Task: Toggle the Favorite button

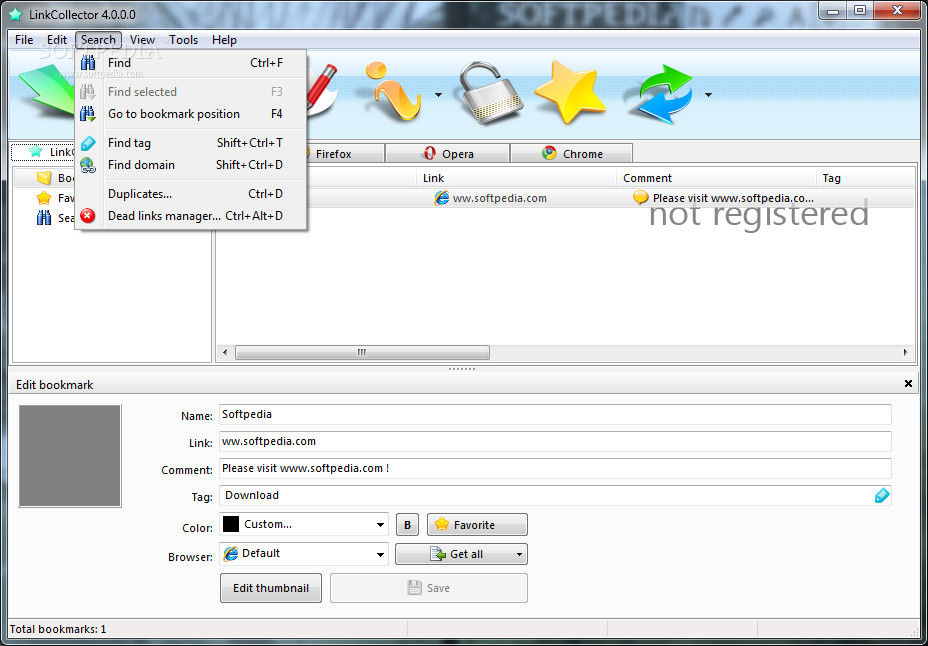Action: pos(477,525)
